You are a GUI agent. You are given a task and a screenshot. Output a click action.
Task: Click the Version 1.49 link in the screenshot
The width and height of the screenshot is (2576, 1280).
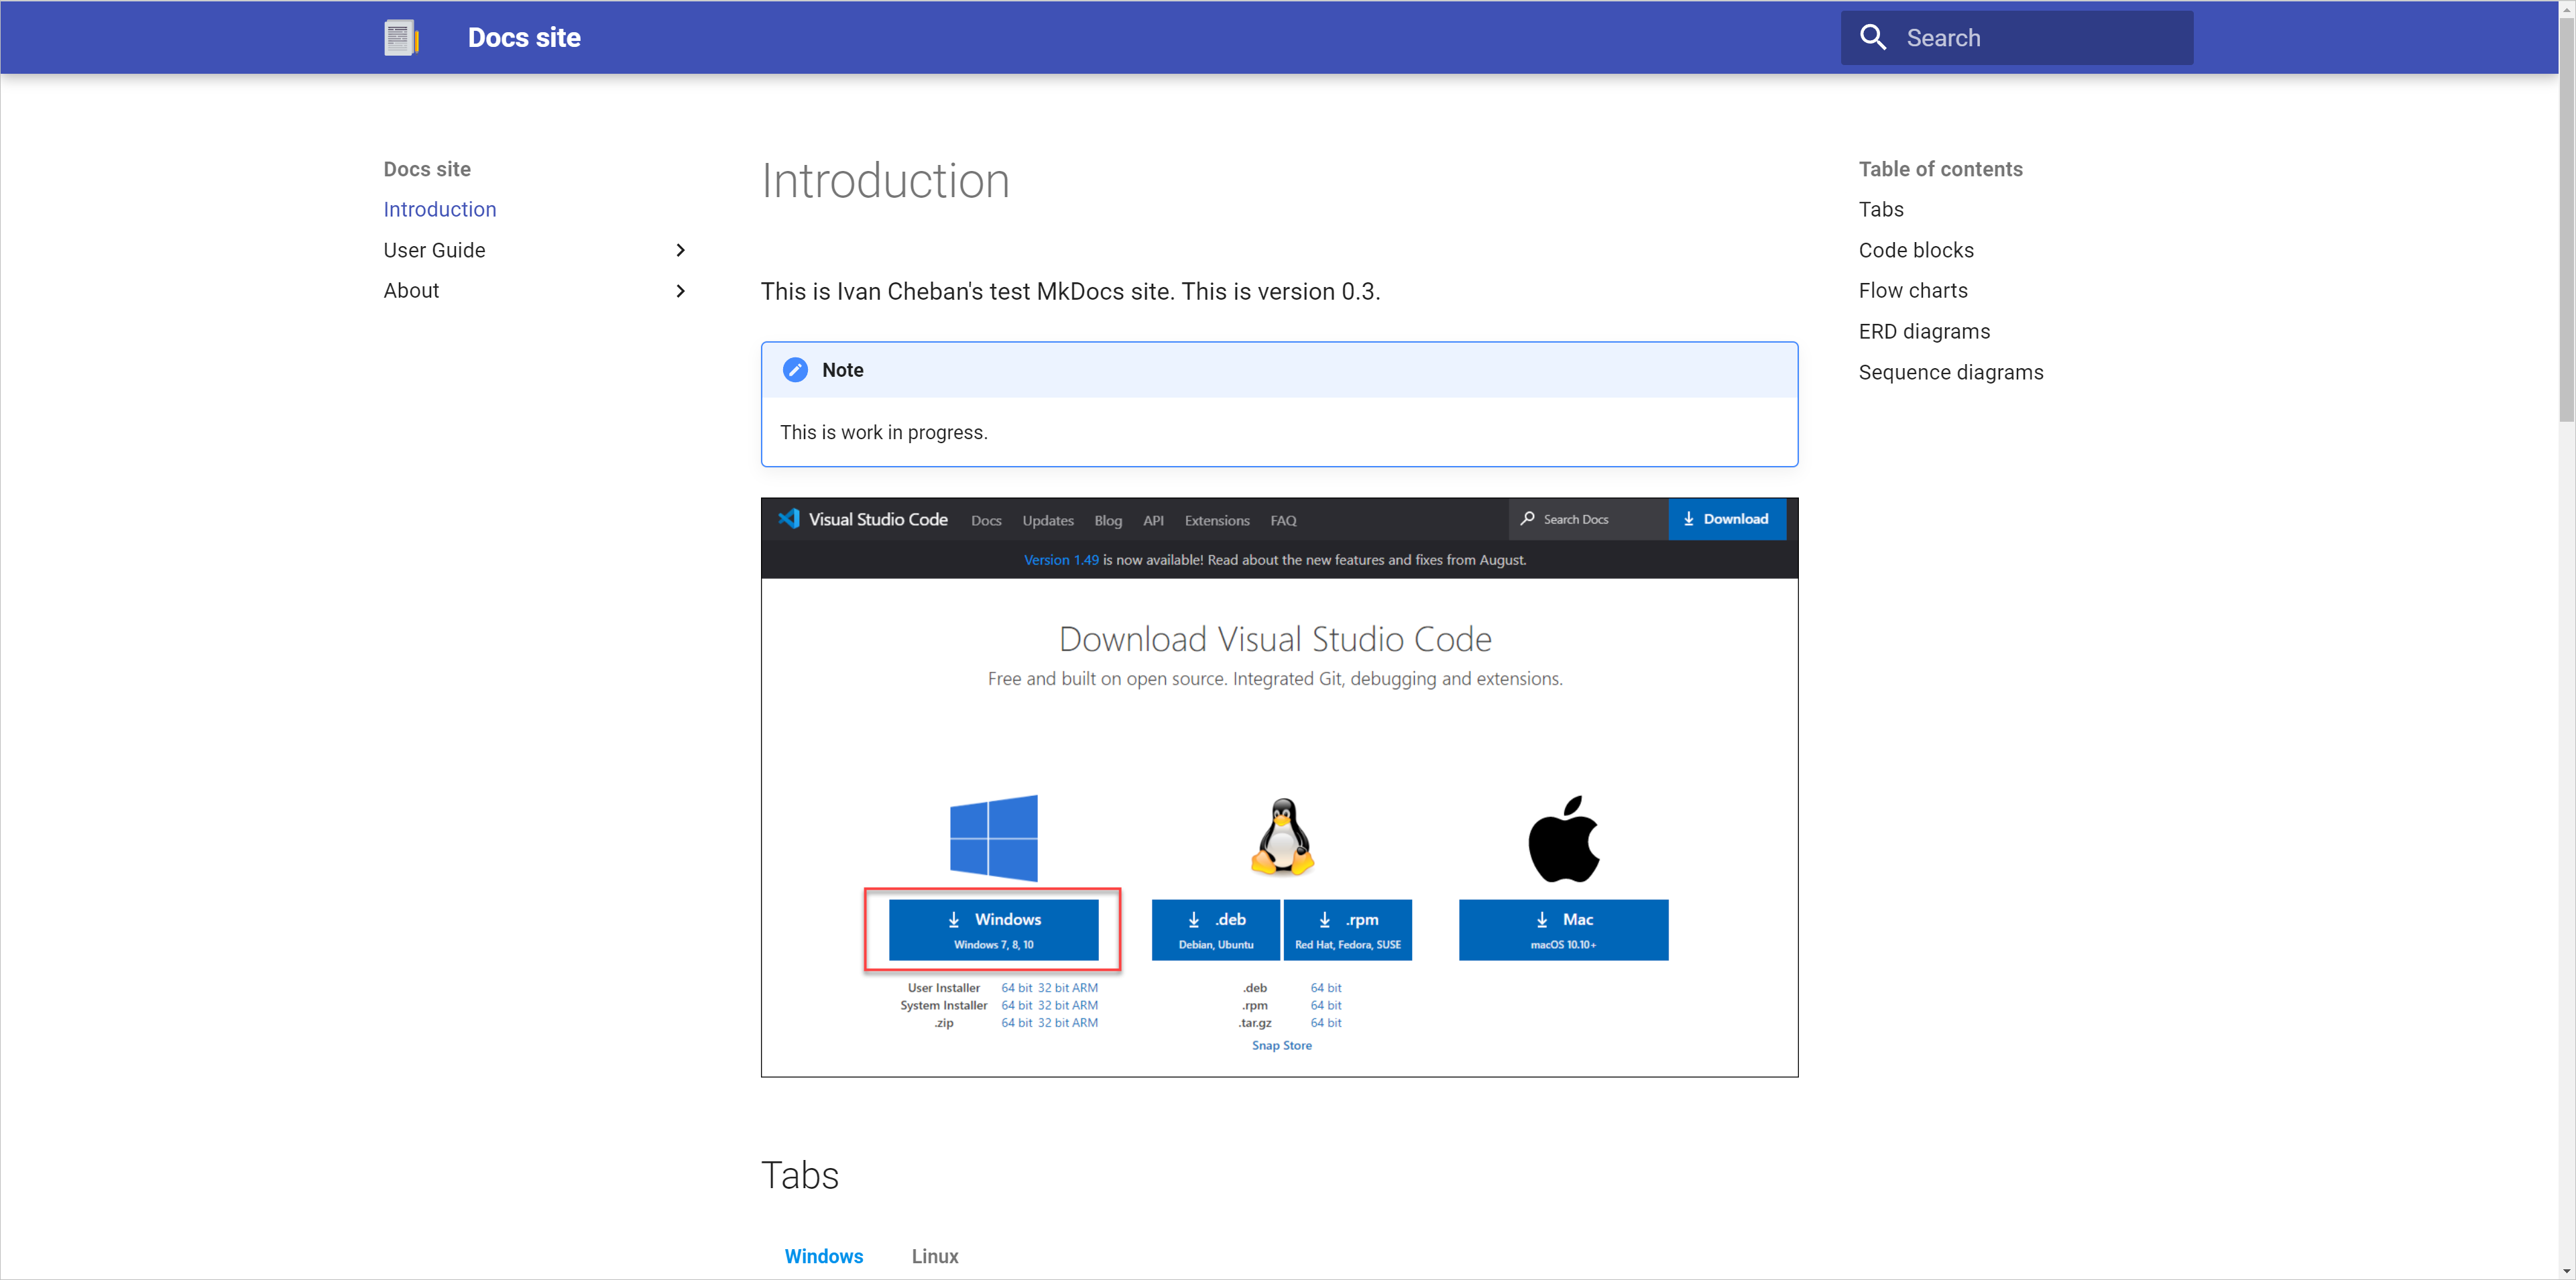[x=1060, y=560]
